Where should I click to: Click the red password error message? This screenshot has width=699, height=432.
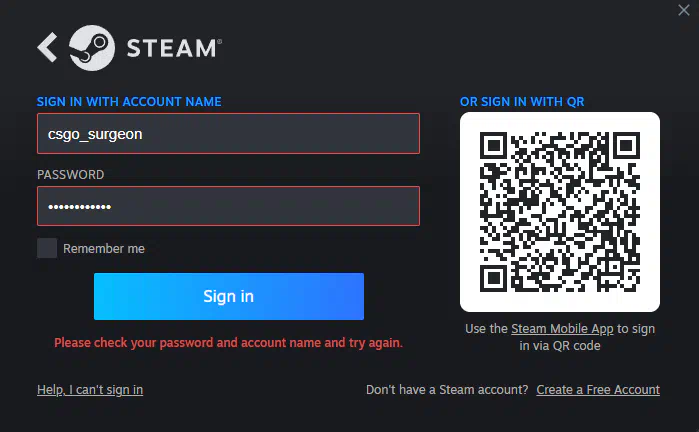(x=228, y=343)
